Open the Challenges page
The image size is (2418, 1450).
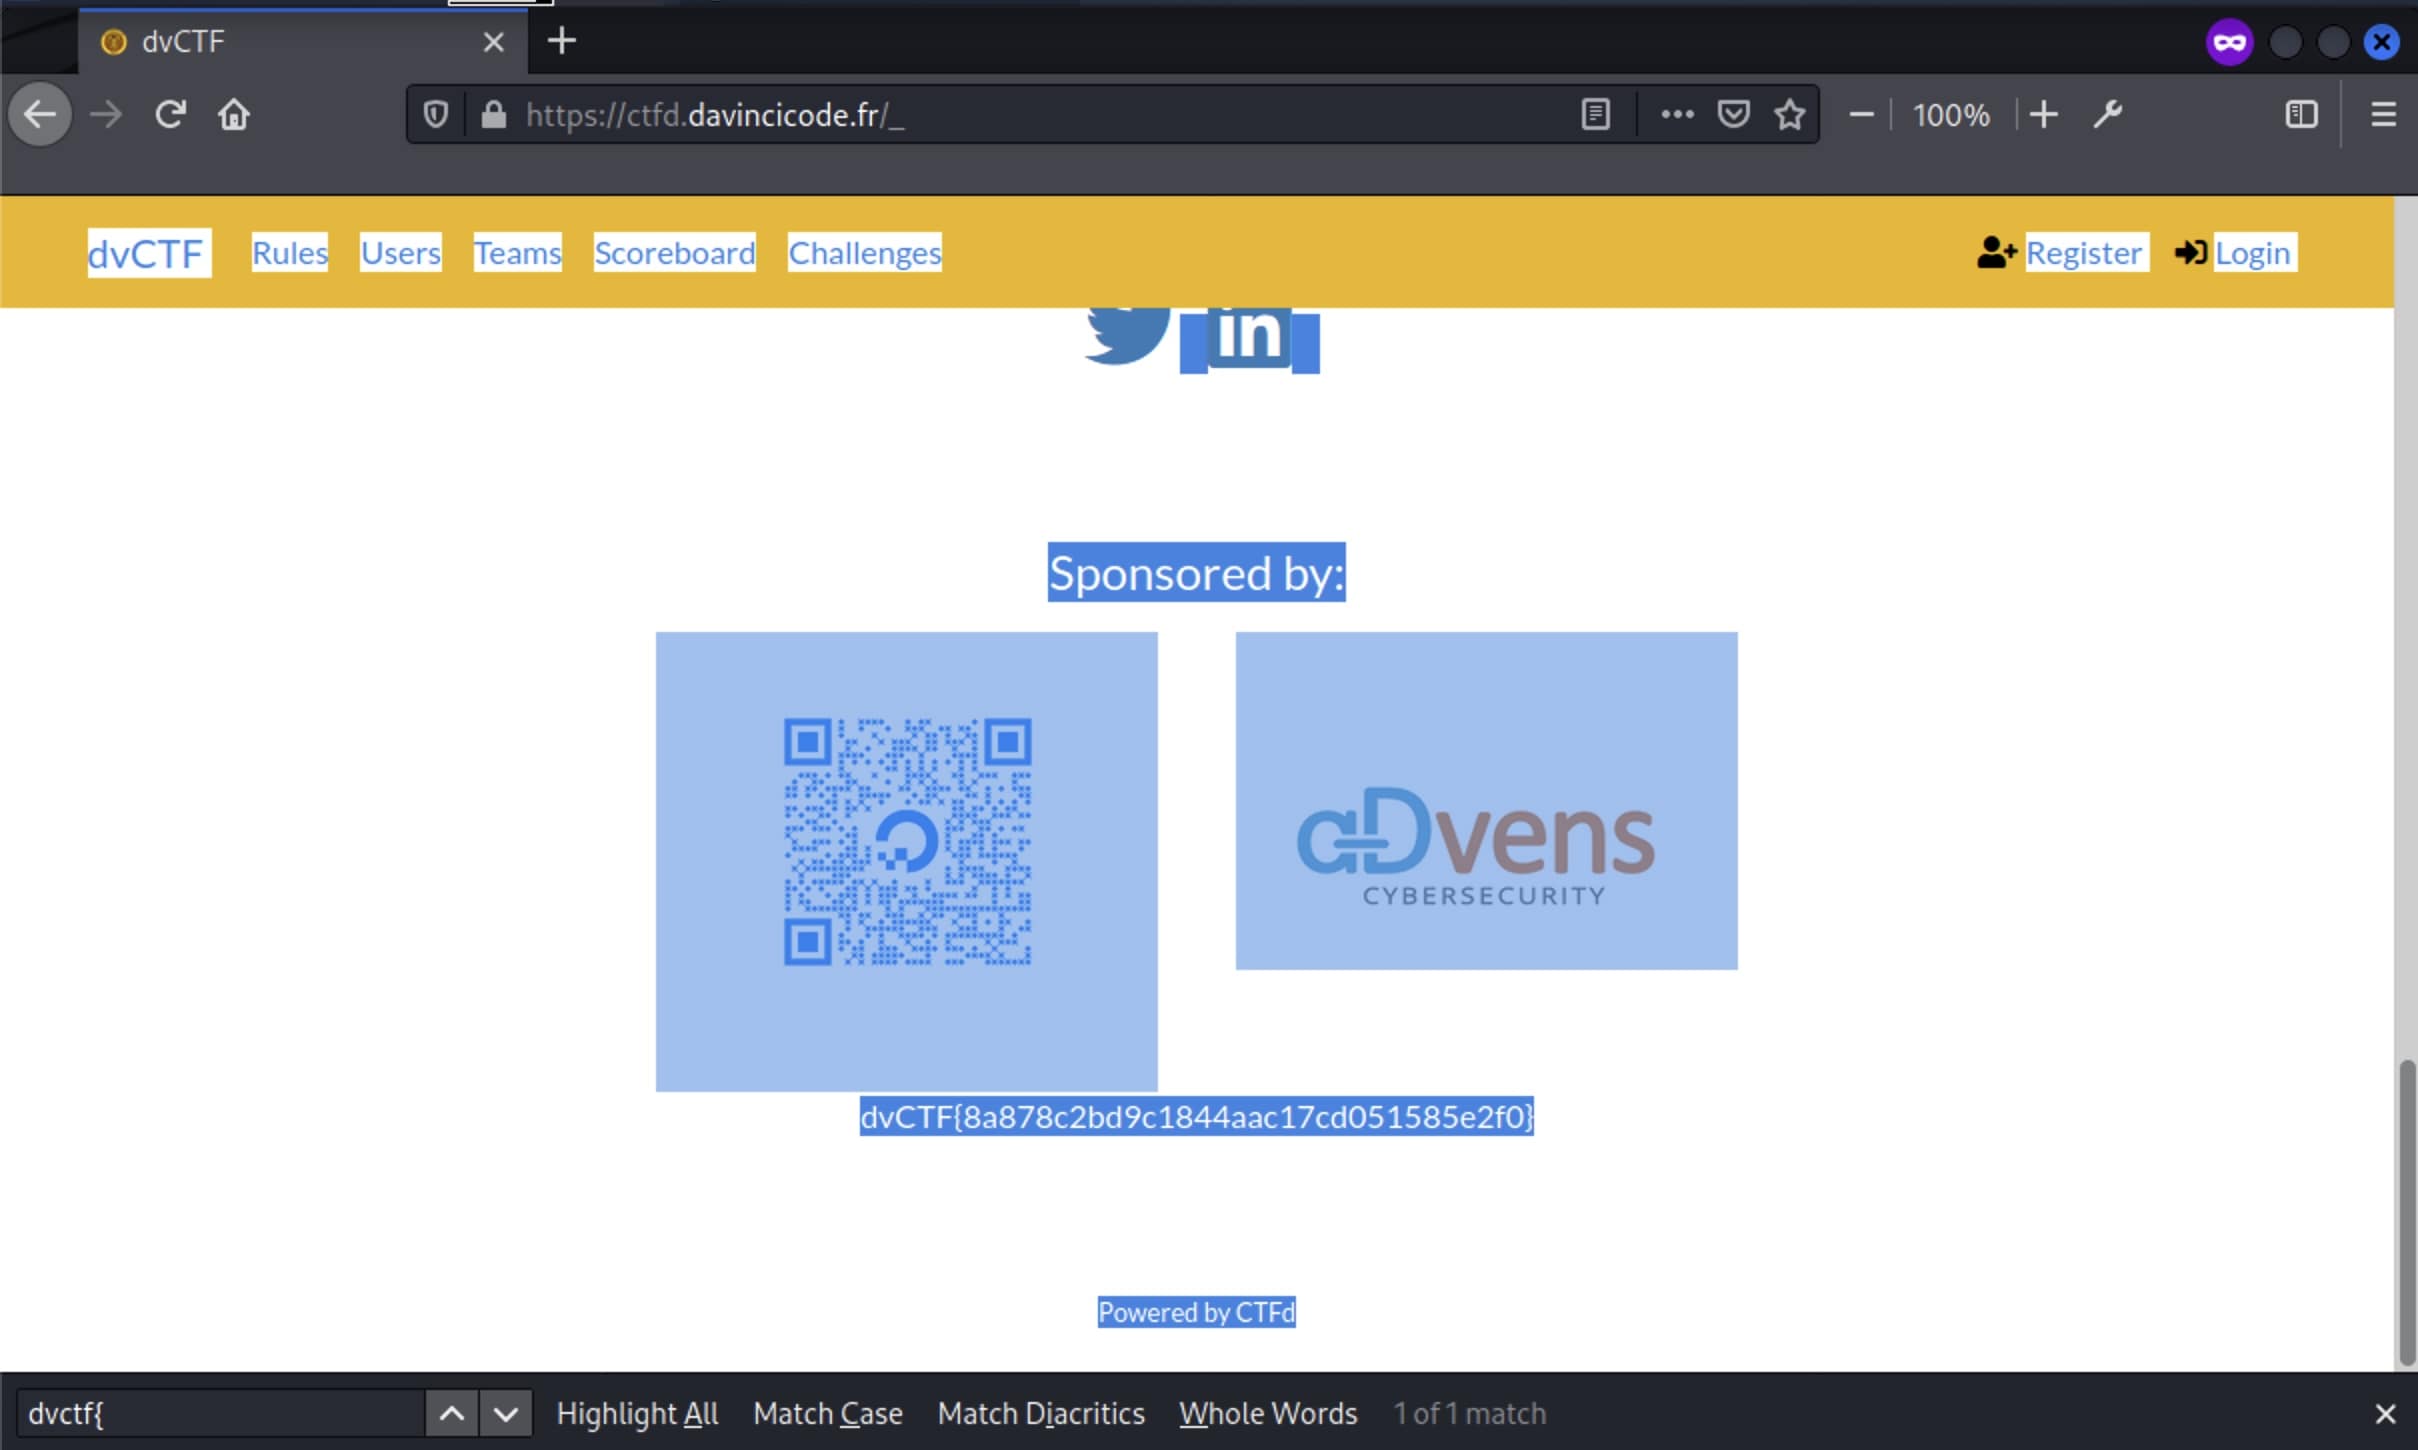864,253
